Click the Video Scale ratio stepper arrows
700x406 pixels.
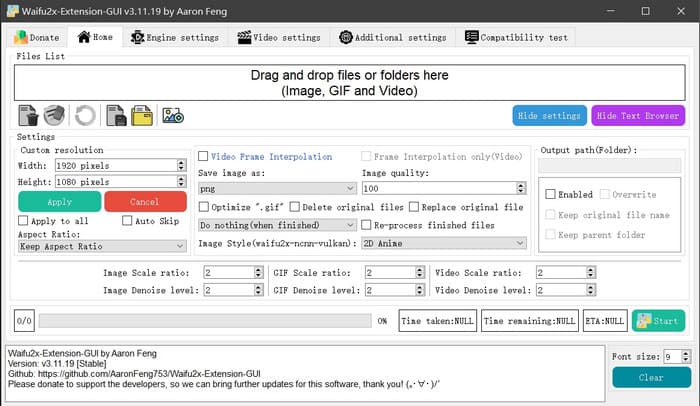591,272
